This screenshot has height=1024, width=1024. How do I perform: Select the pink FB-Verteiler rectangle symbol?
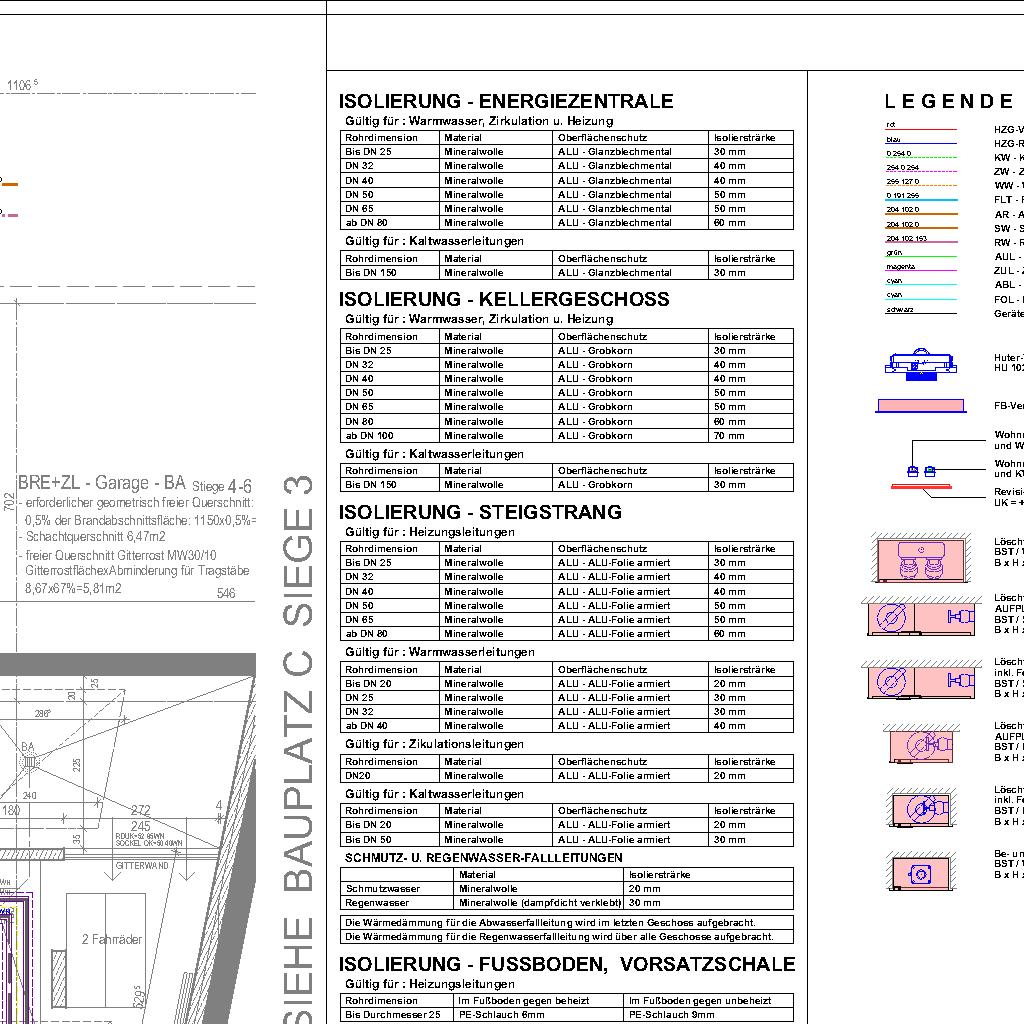[x=921, y=405]
